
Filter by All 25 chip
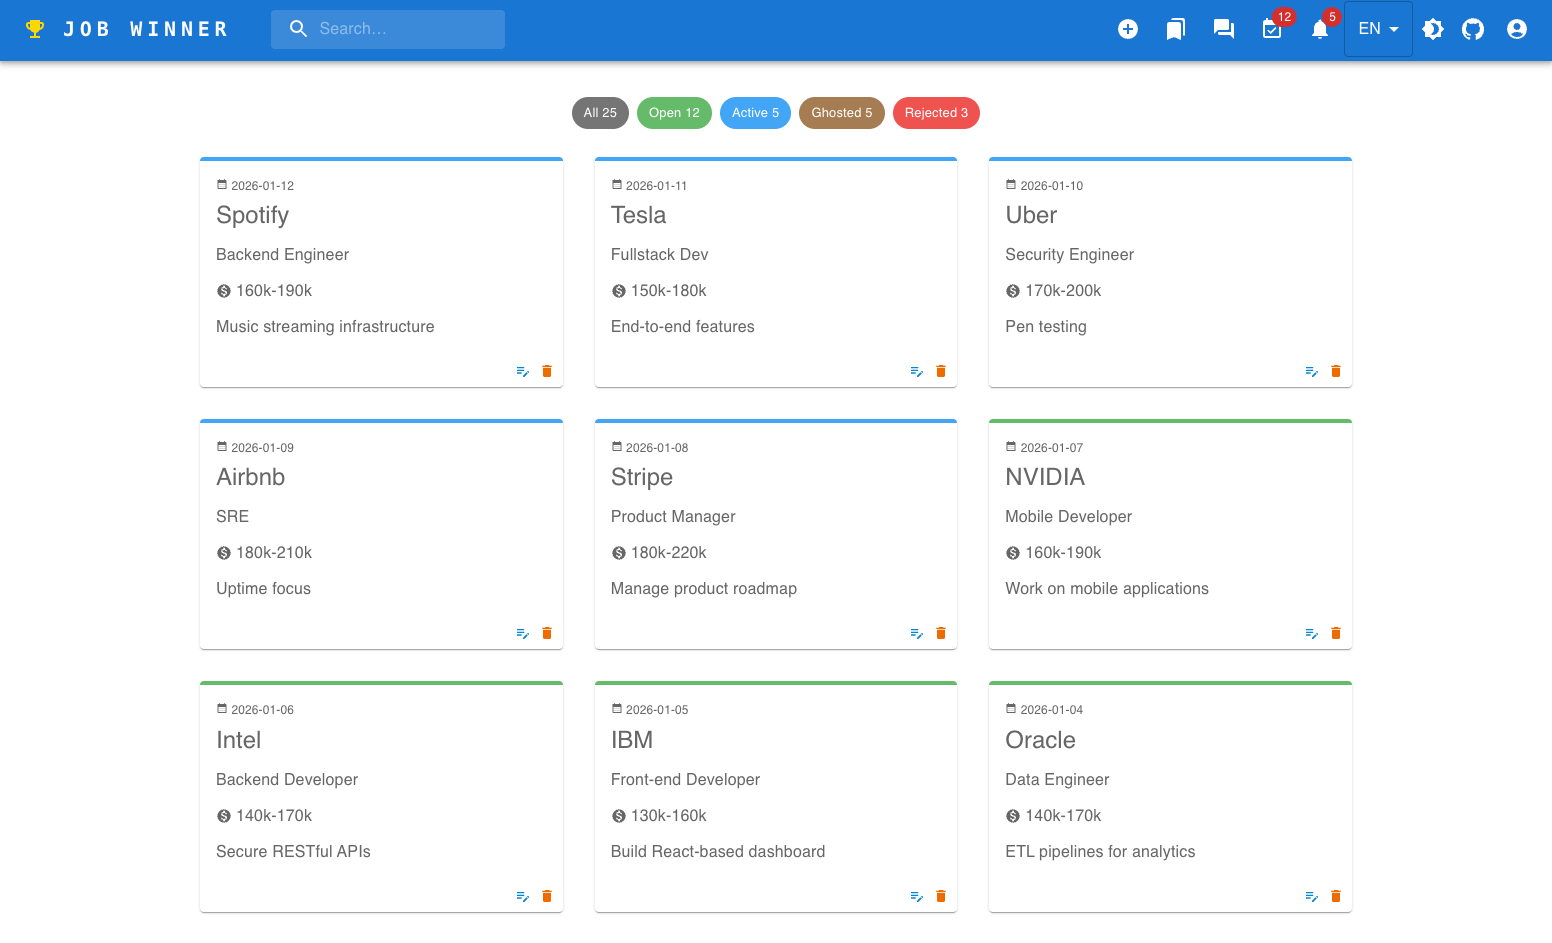pyautogui.click(x=600, y=113)
